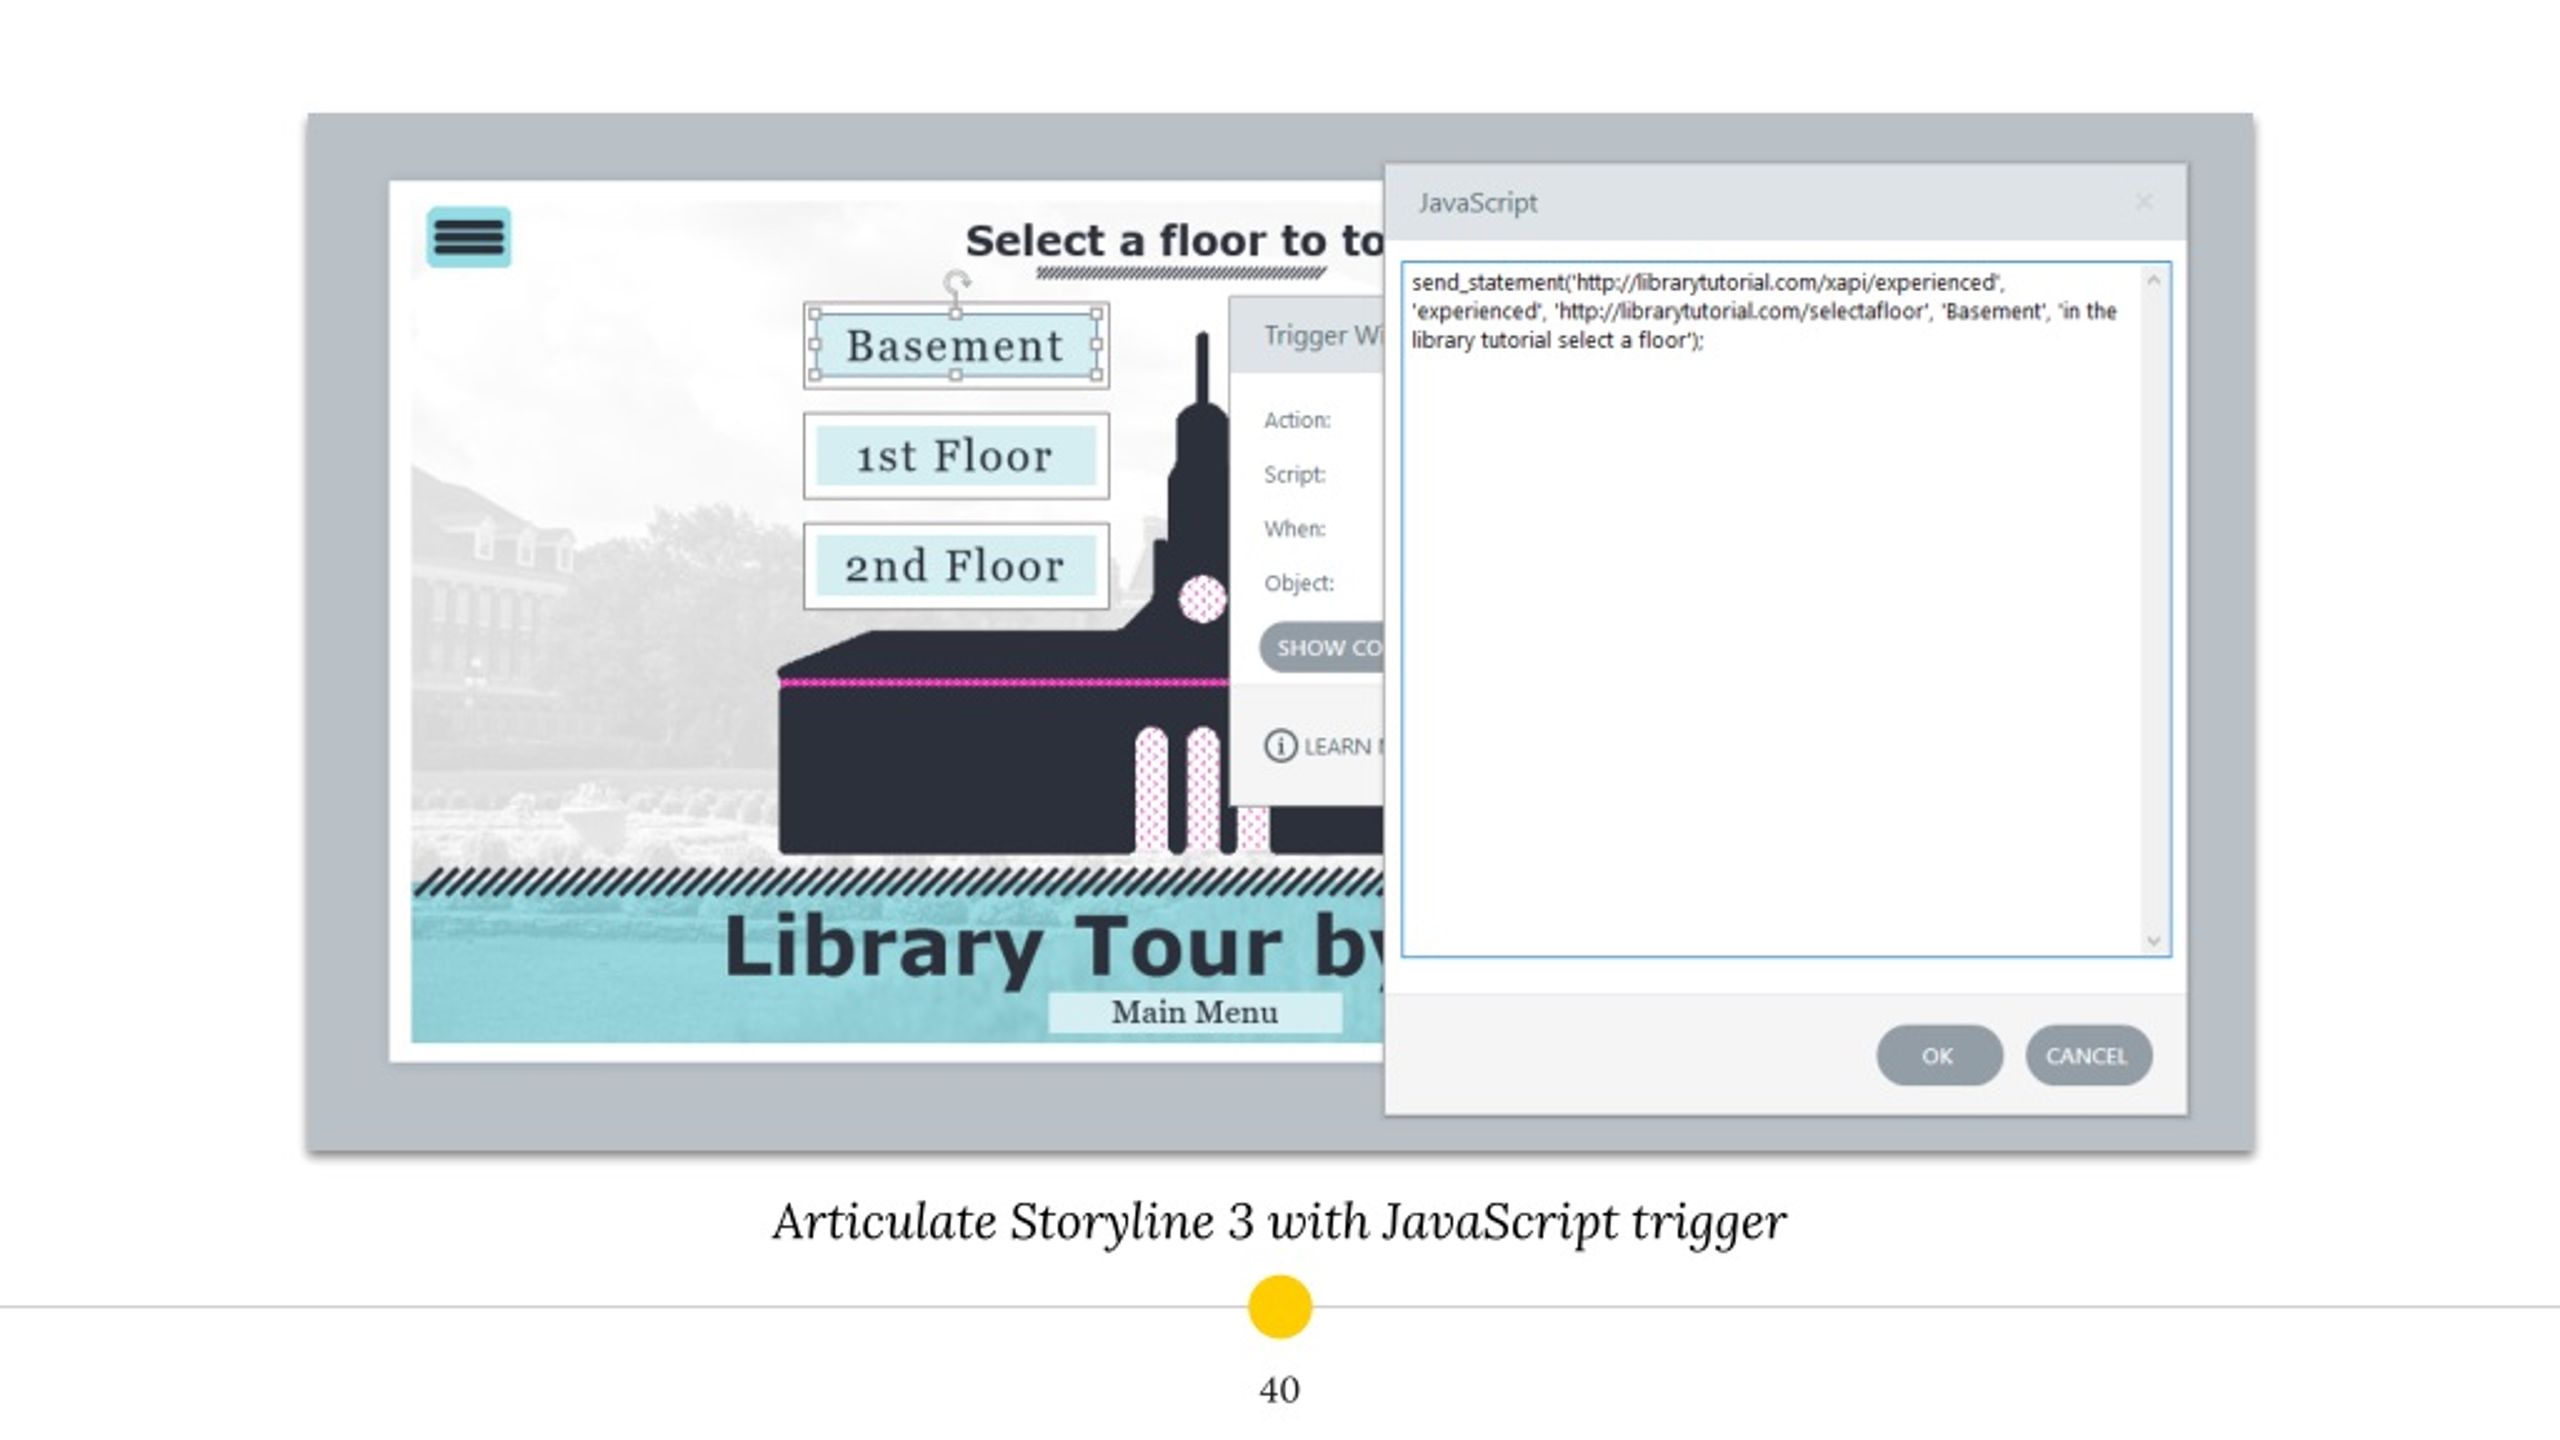Image resolution: width=2560 pixels, height=1440 pixels.
Task: Select the Basement button on the slide
Action: 956,346
